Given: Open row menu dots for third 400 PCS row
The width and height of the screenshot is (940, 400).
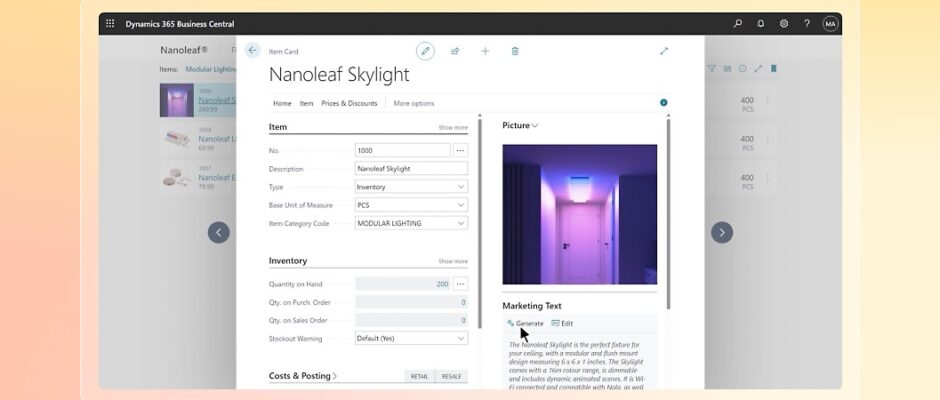Looking at the screenshot, I should click(767, 178).
